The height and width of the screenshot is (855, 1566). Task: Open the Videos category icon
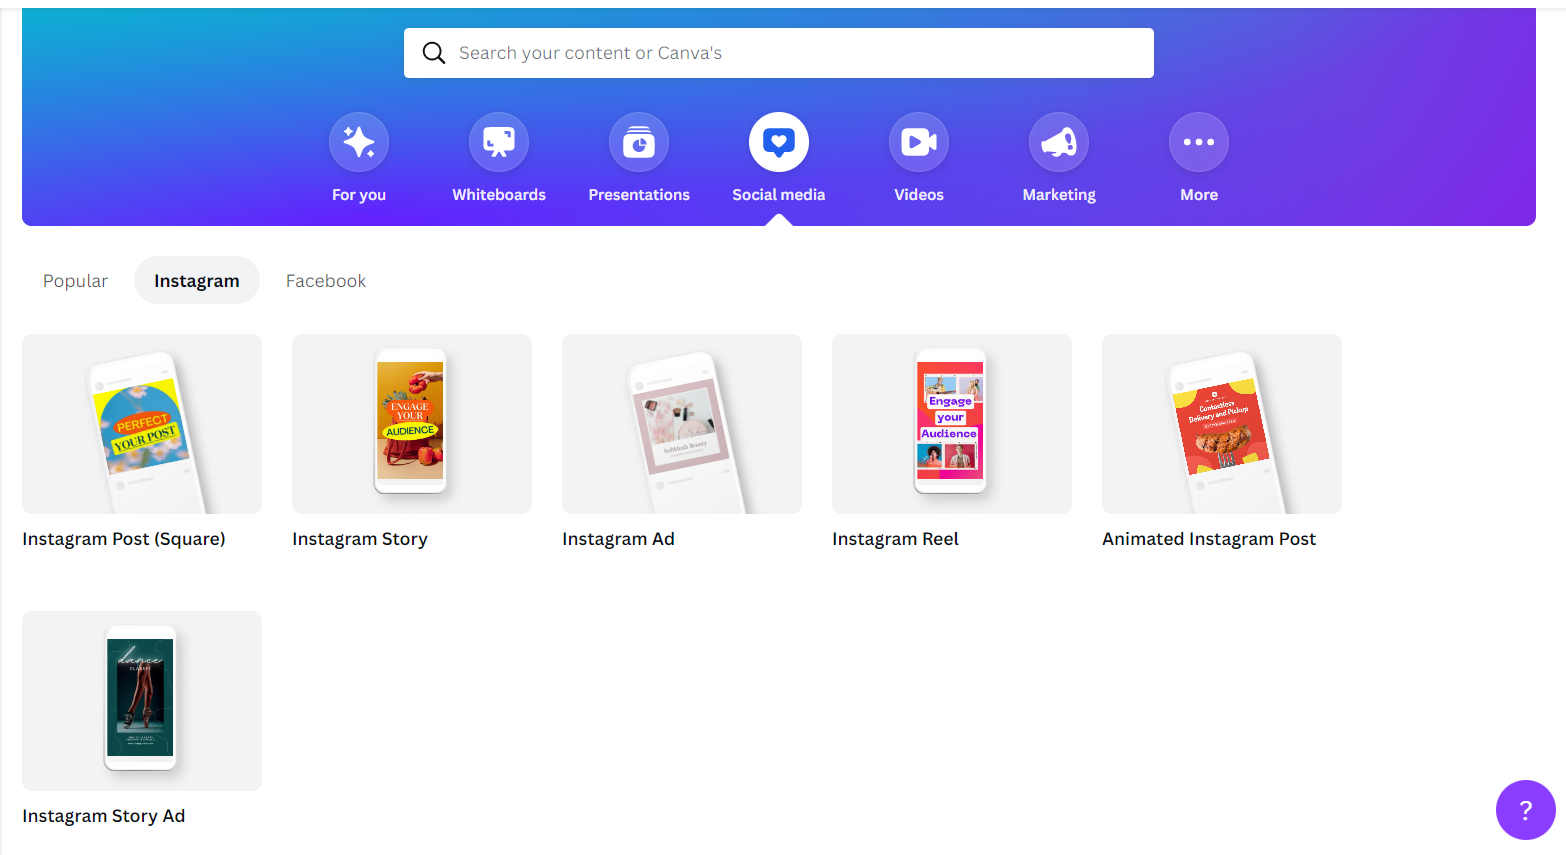pyautogui.click(x=919, y=142)
